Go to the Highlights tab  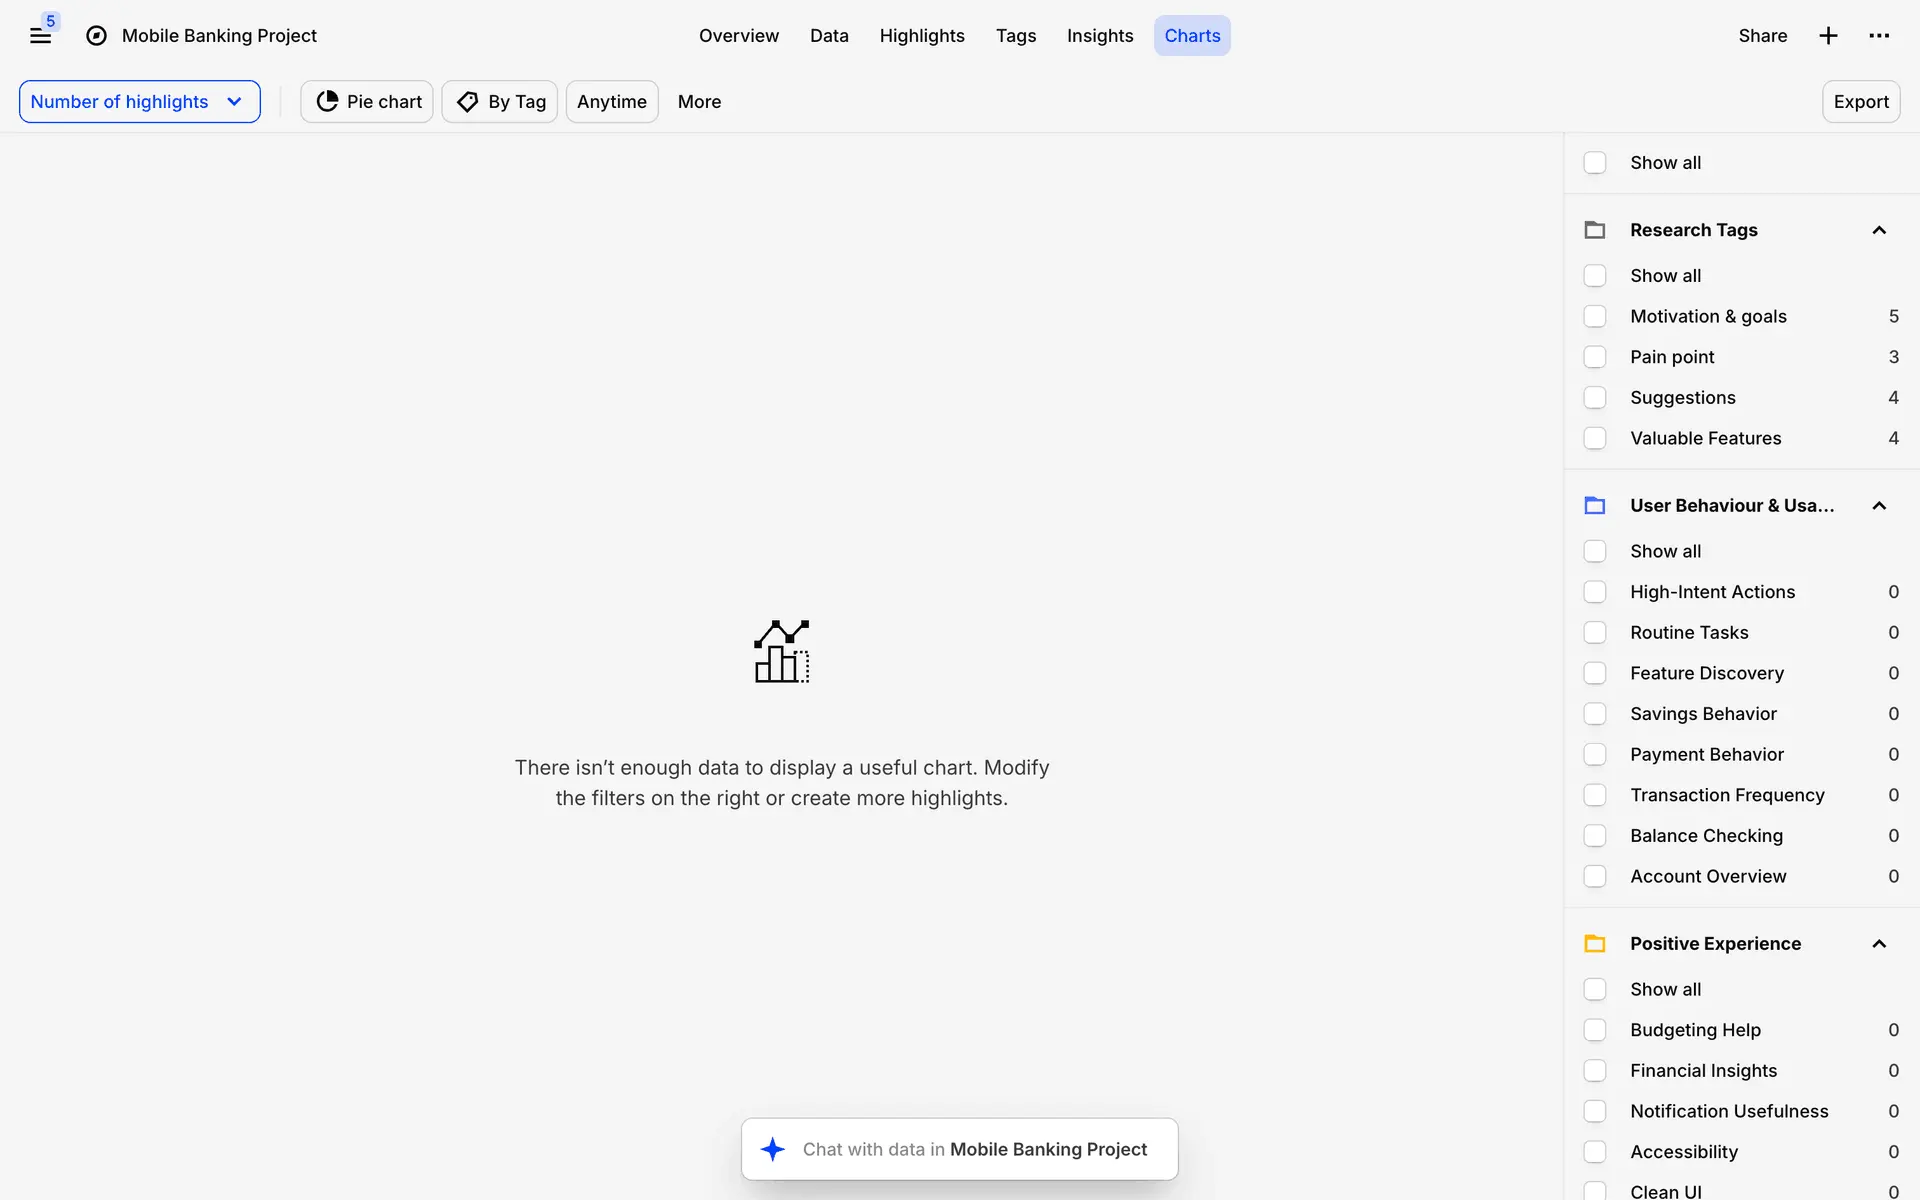coord(921,36)
